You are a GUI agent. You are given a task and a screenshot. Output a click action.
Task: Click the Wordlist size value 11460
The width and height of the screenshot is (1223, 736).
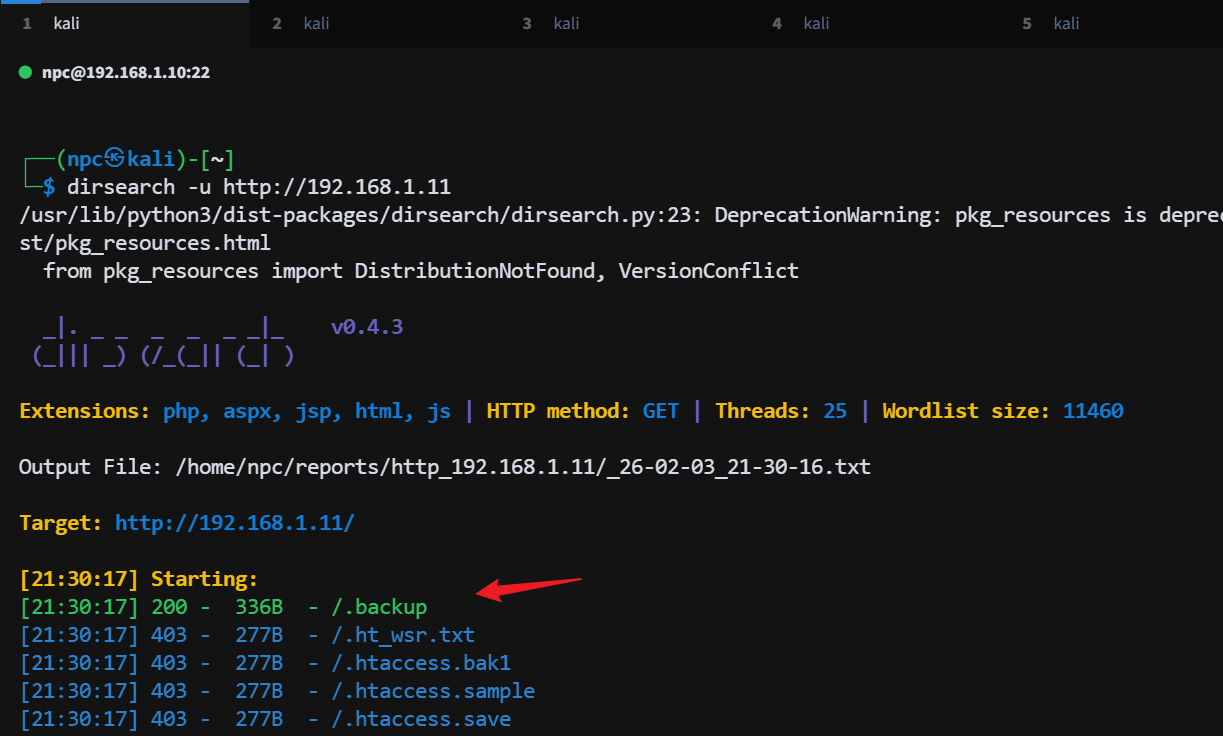click(1093, 411)
